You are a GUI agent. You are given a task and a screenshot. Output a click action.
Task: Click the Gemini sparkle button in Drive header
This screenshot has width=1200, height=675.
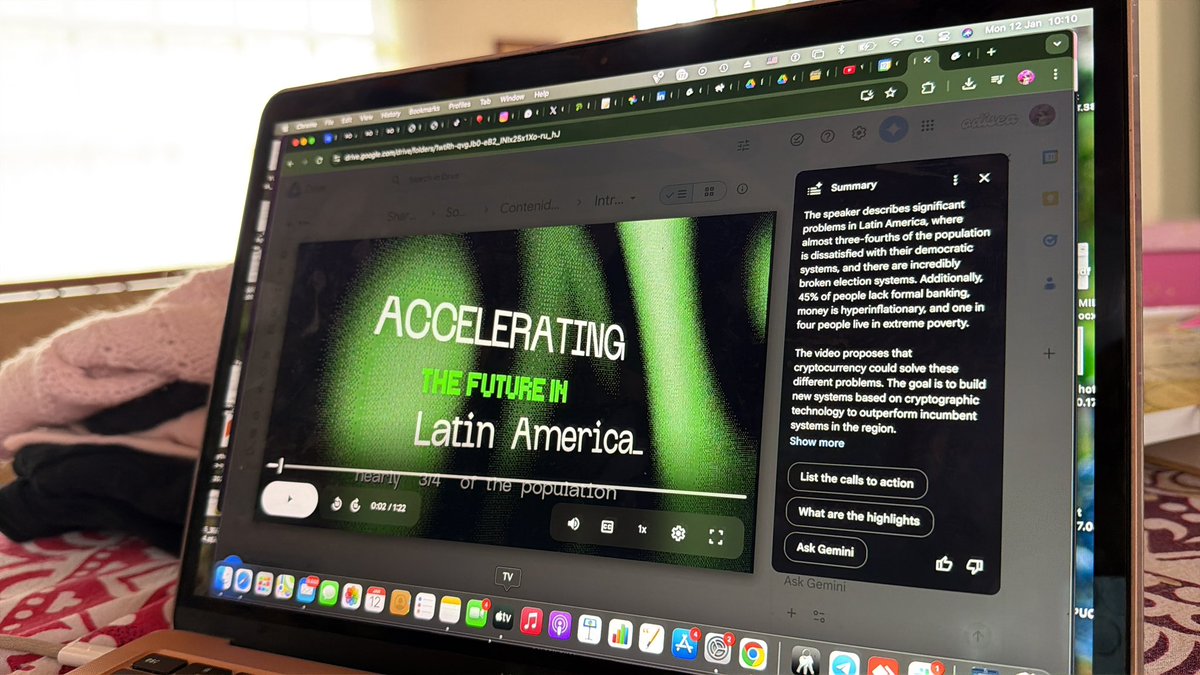893,129
